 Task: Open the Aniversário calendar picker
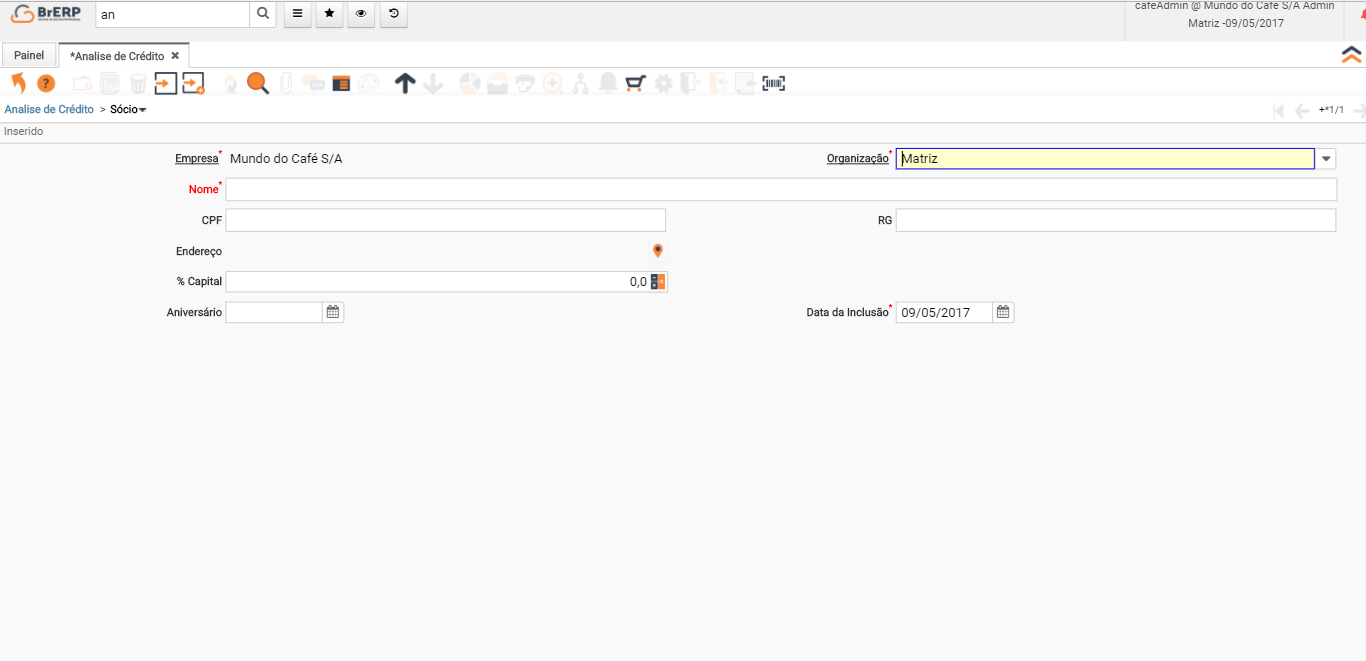tap(333, 312)
